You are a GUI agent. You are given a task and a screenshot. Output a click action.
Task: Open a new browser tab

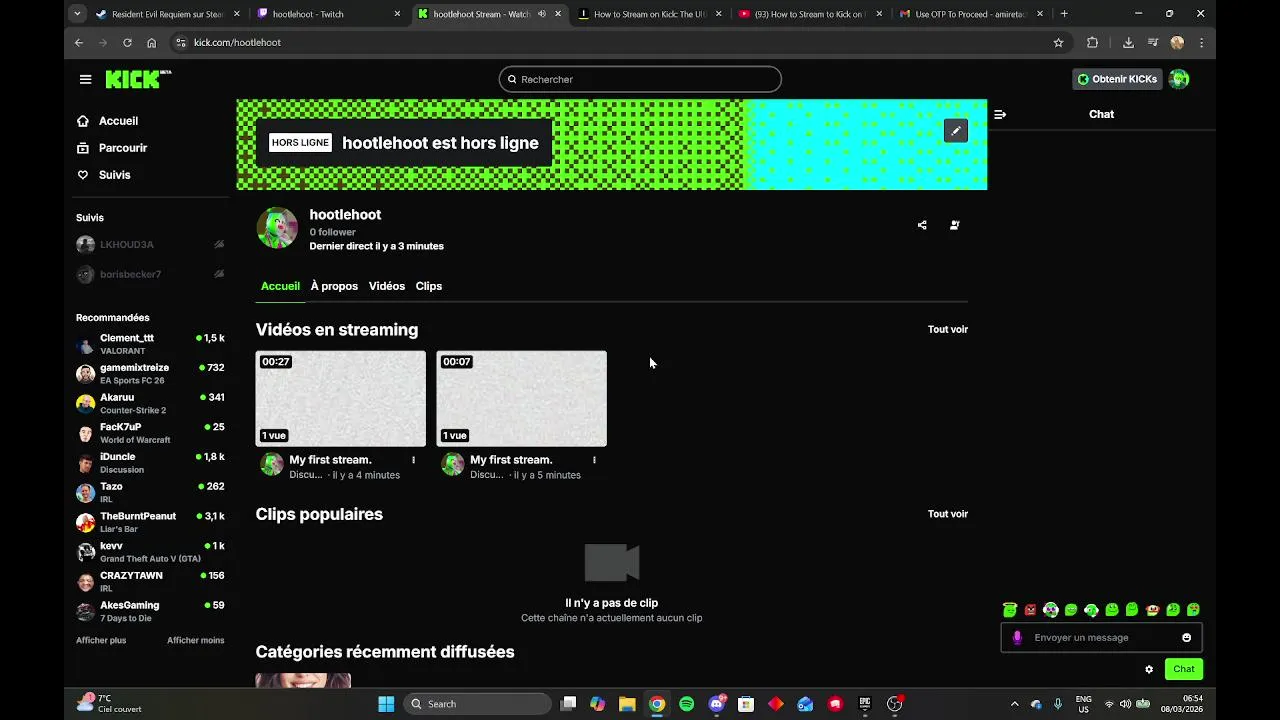coord(1064,14)
